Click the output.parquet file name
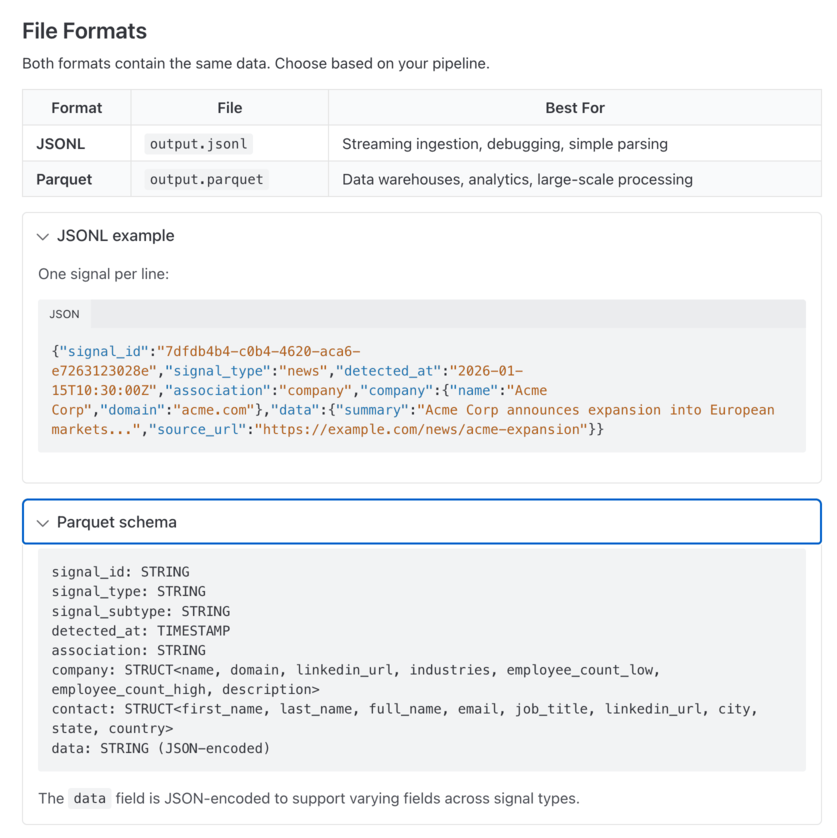837x838 pixels. pos(206,180)
